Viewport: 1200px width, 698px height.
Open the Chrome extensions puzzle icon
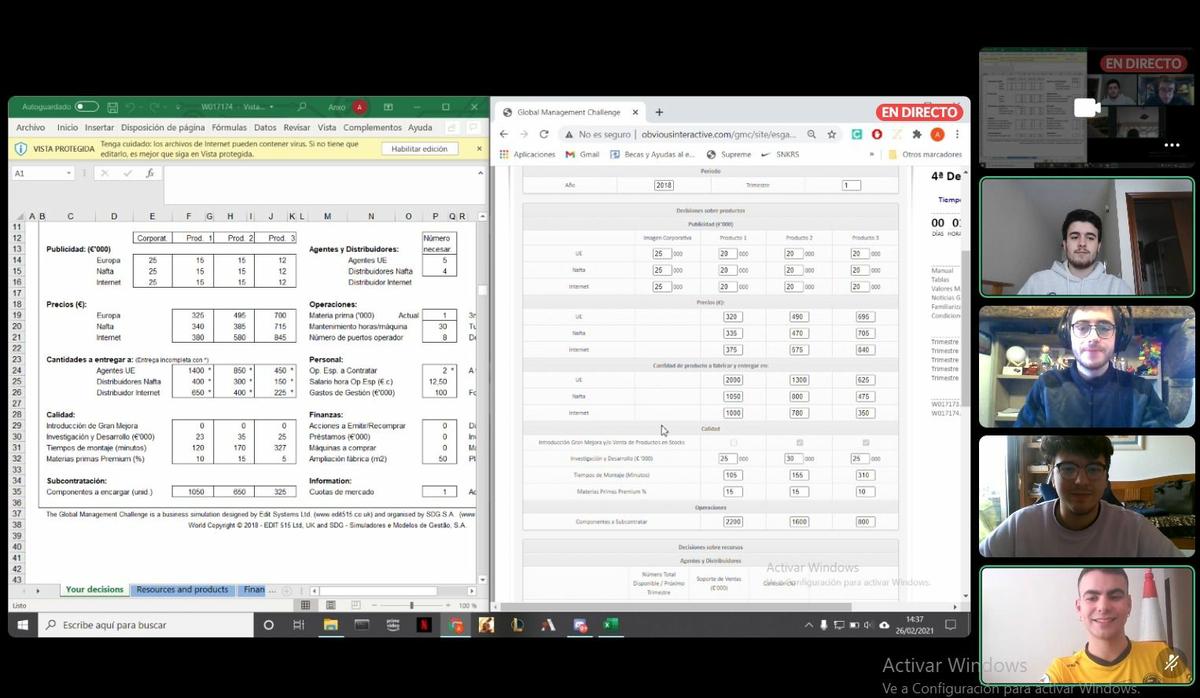coord(917,134)
